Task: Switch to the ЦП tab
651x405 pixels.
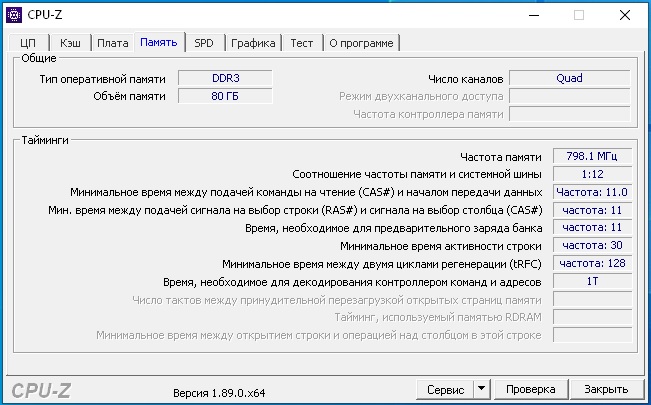Action: tap(28, 43)
